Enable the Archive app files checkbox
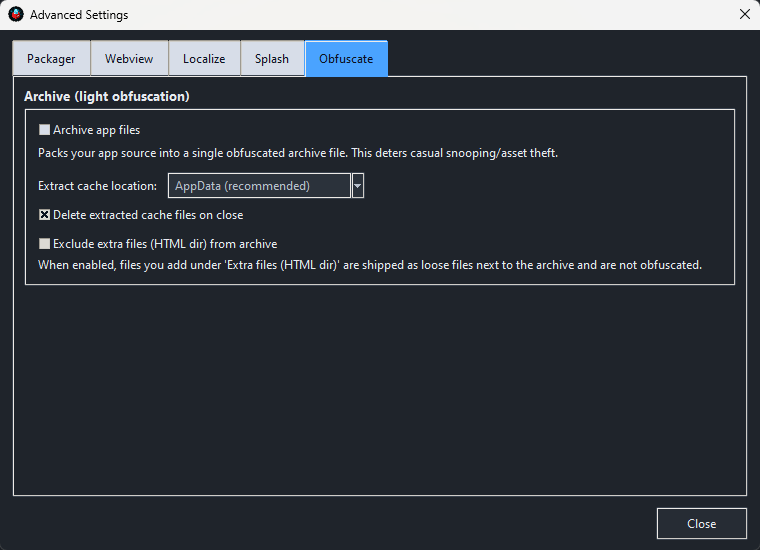 44,130
